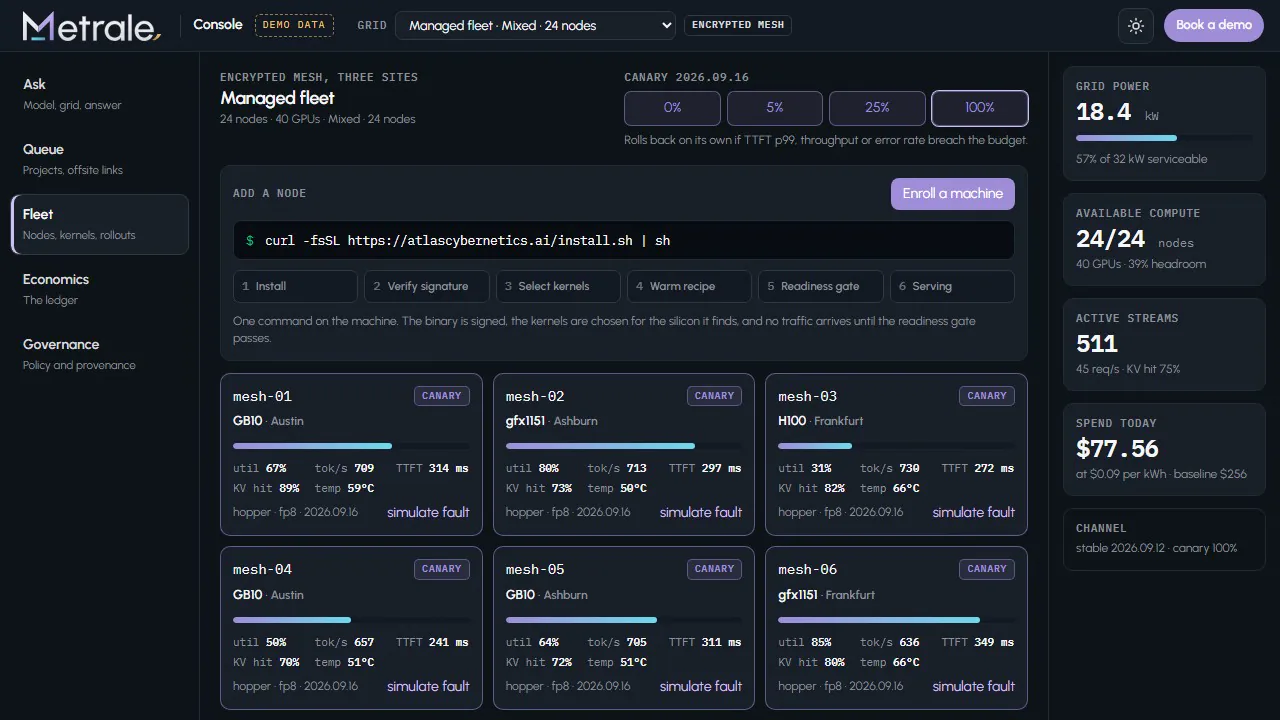The width and height of the screenshot is (1280, 720).
Task: Click mesh-03 utilization bar
Action: click(896, 446)
